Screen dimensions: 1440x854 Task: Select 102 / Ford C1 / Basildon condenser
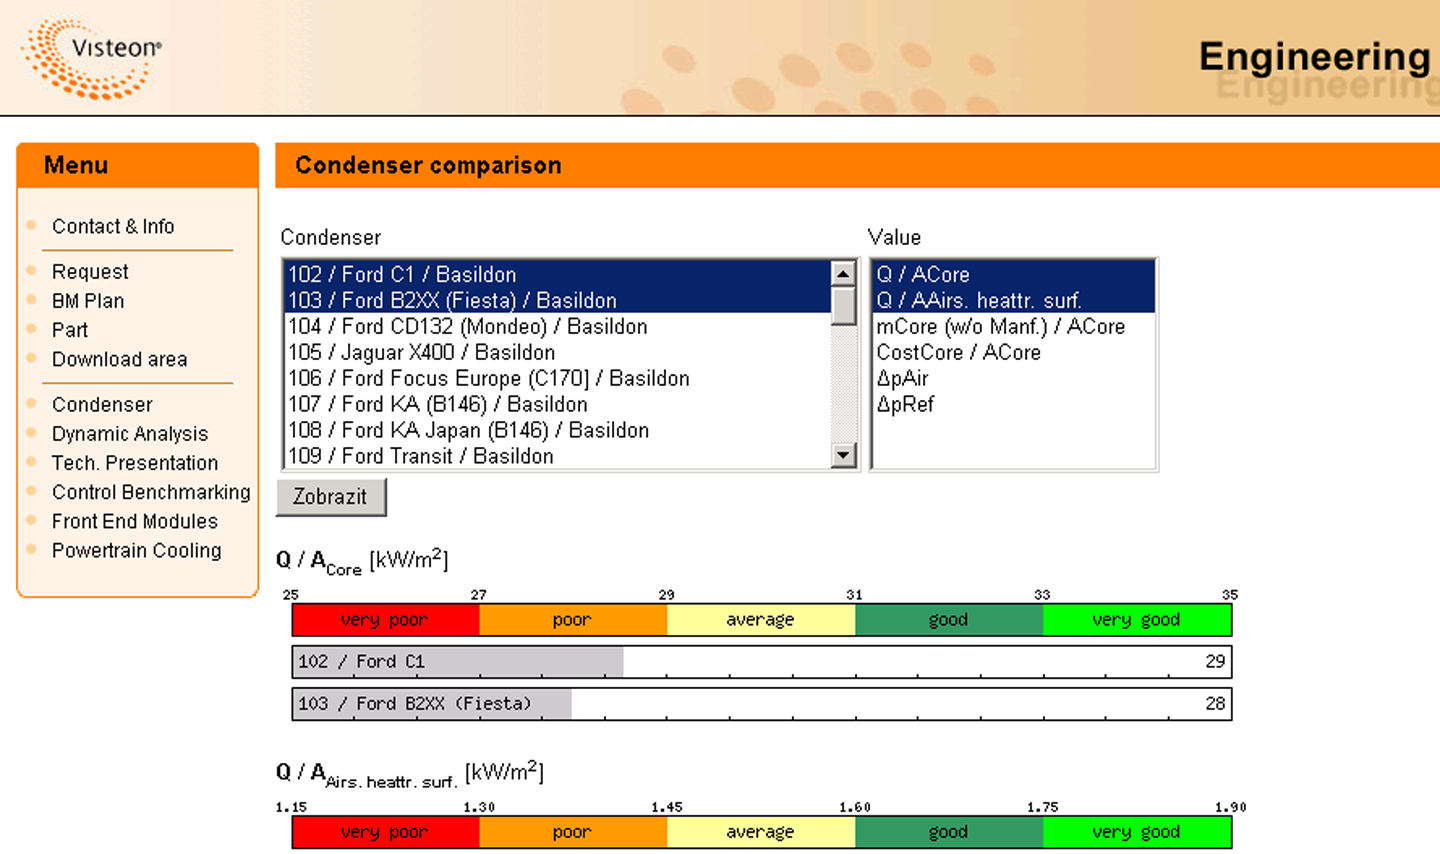[558, 274]
